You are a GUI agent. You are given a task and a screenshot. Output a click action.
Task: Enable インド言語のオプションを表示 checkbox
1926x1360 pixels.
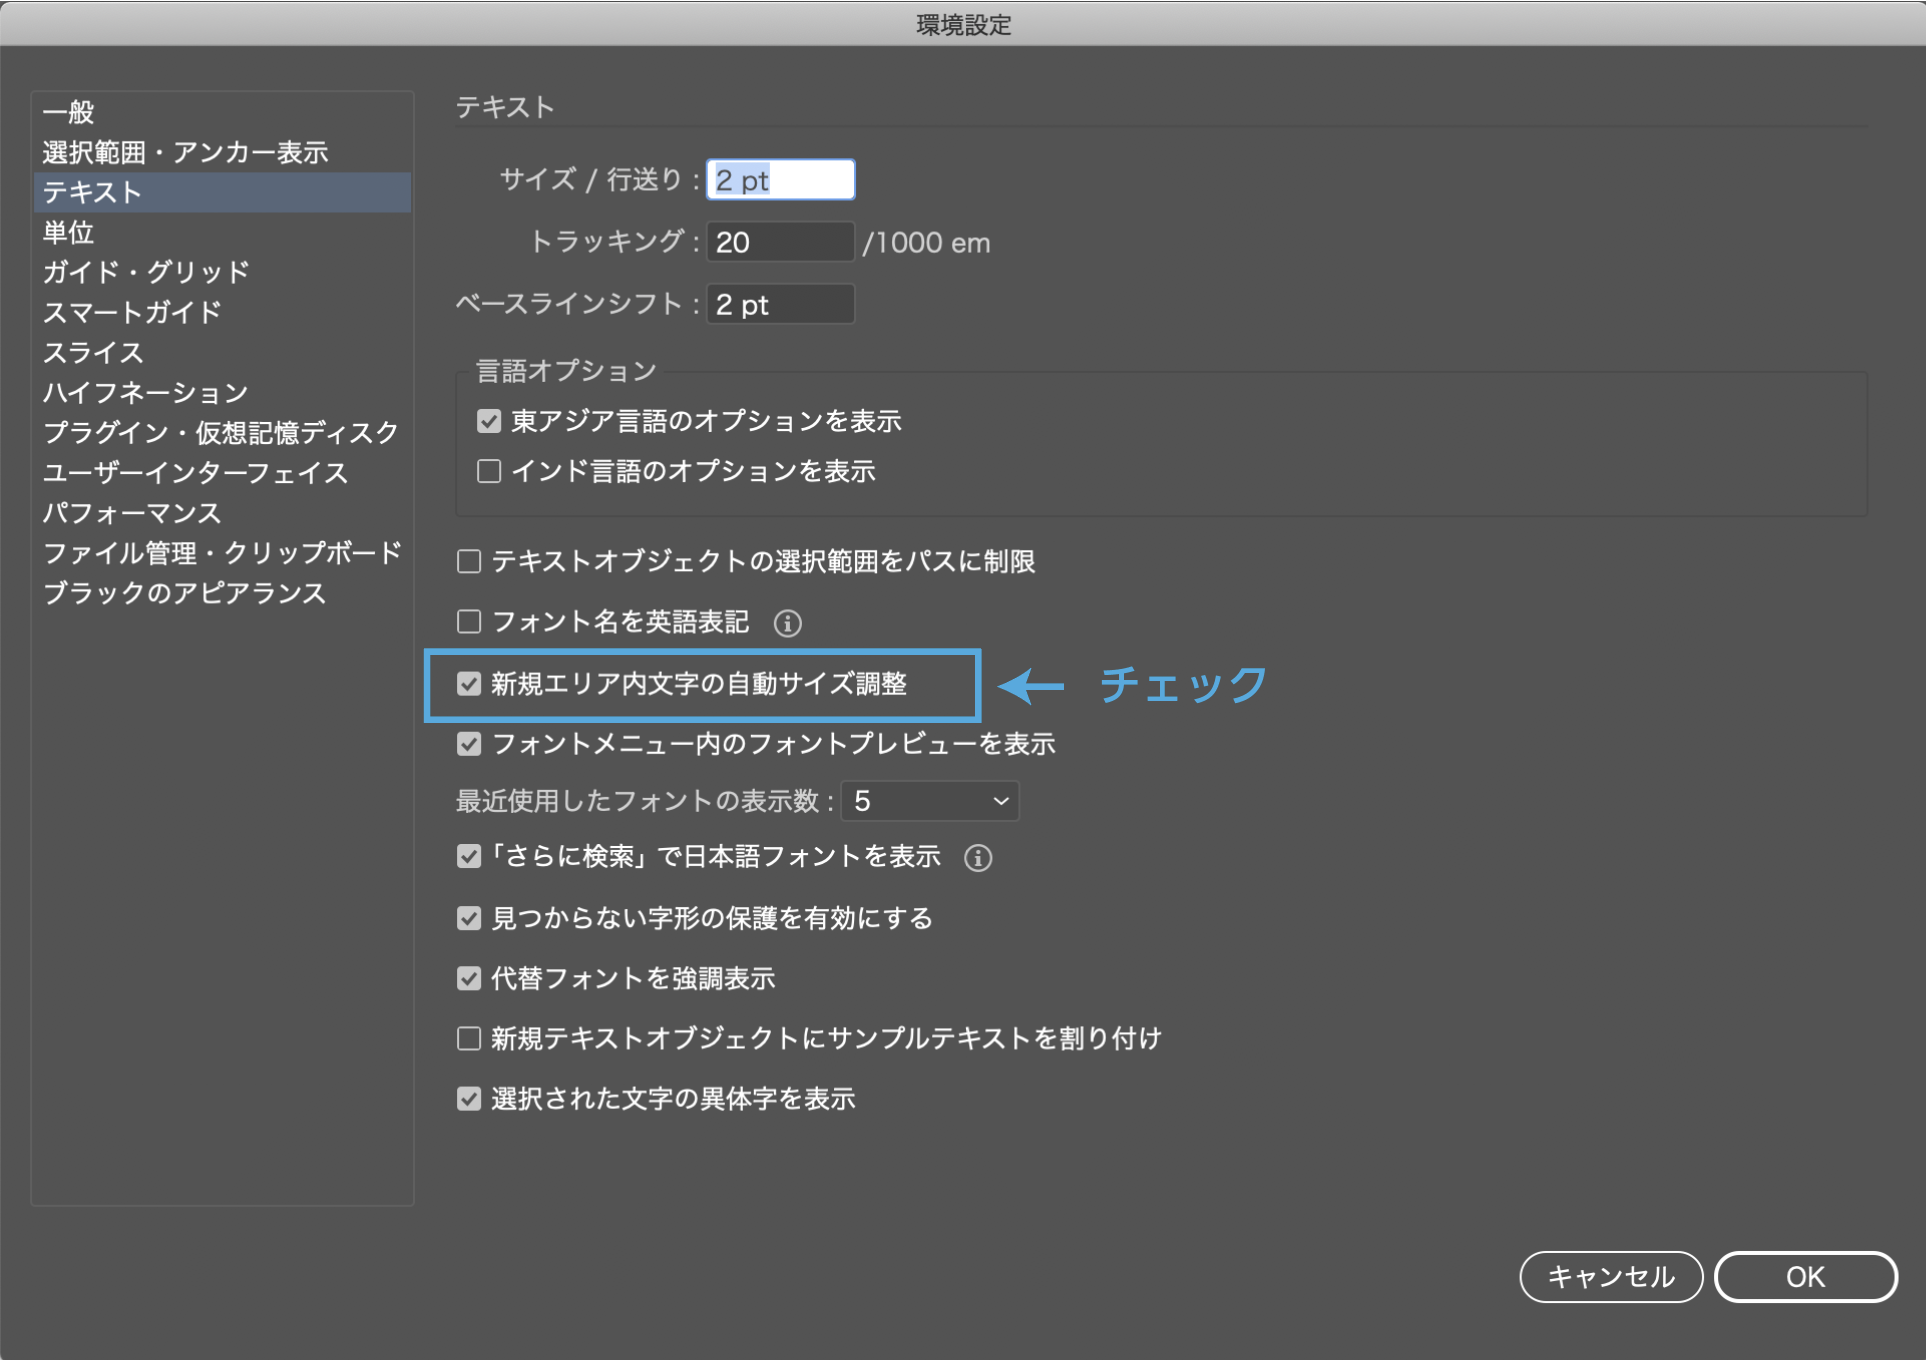[x=489, y=471]
